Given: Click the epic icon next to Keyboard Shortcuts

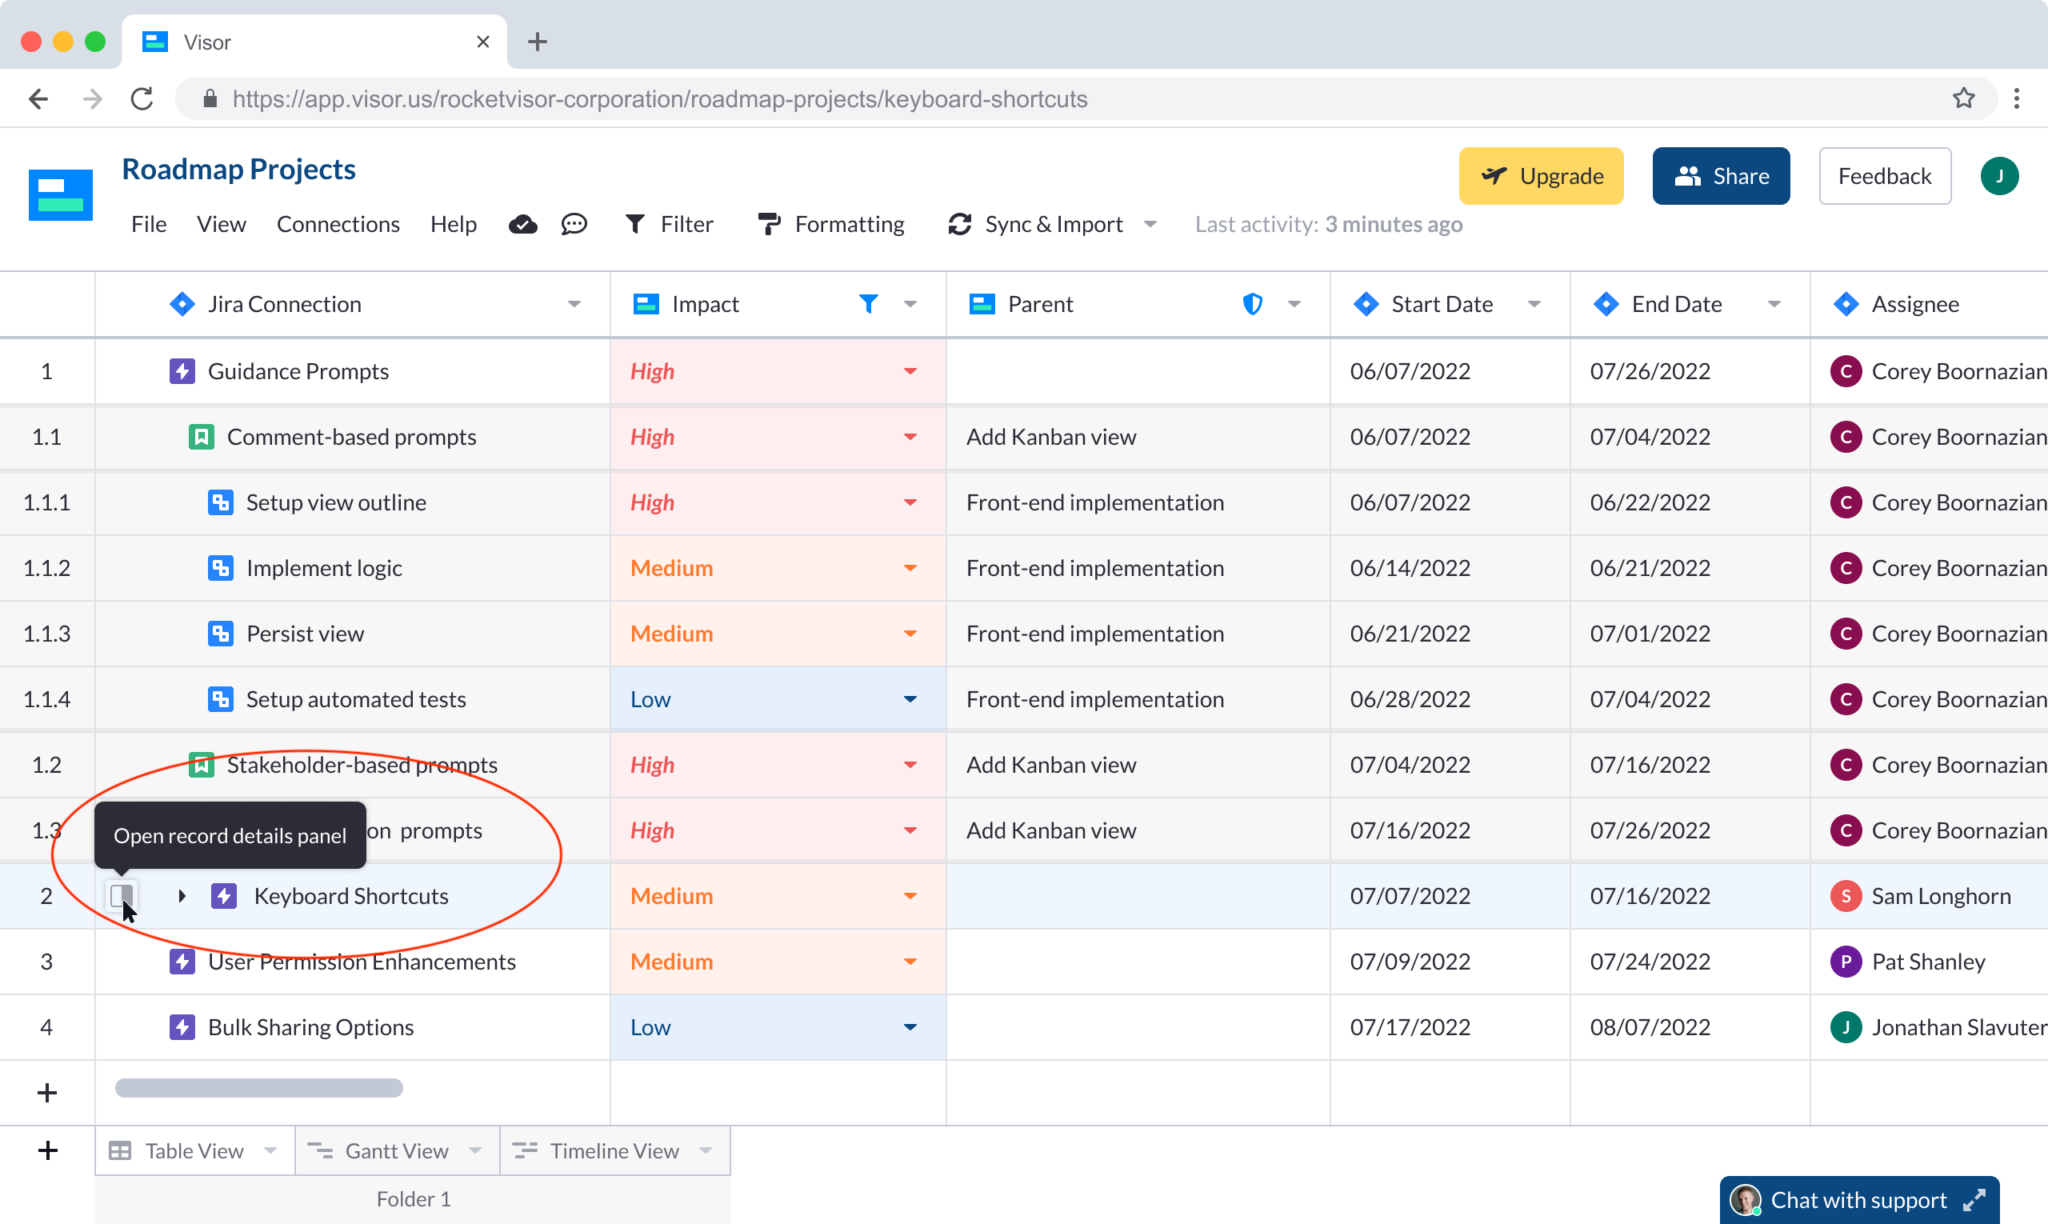Looking at the screenshot, I should 224,895.
